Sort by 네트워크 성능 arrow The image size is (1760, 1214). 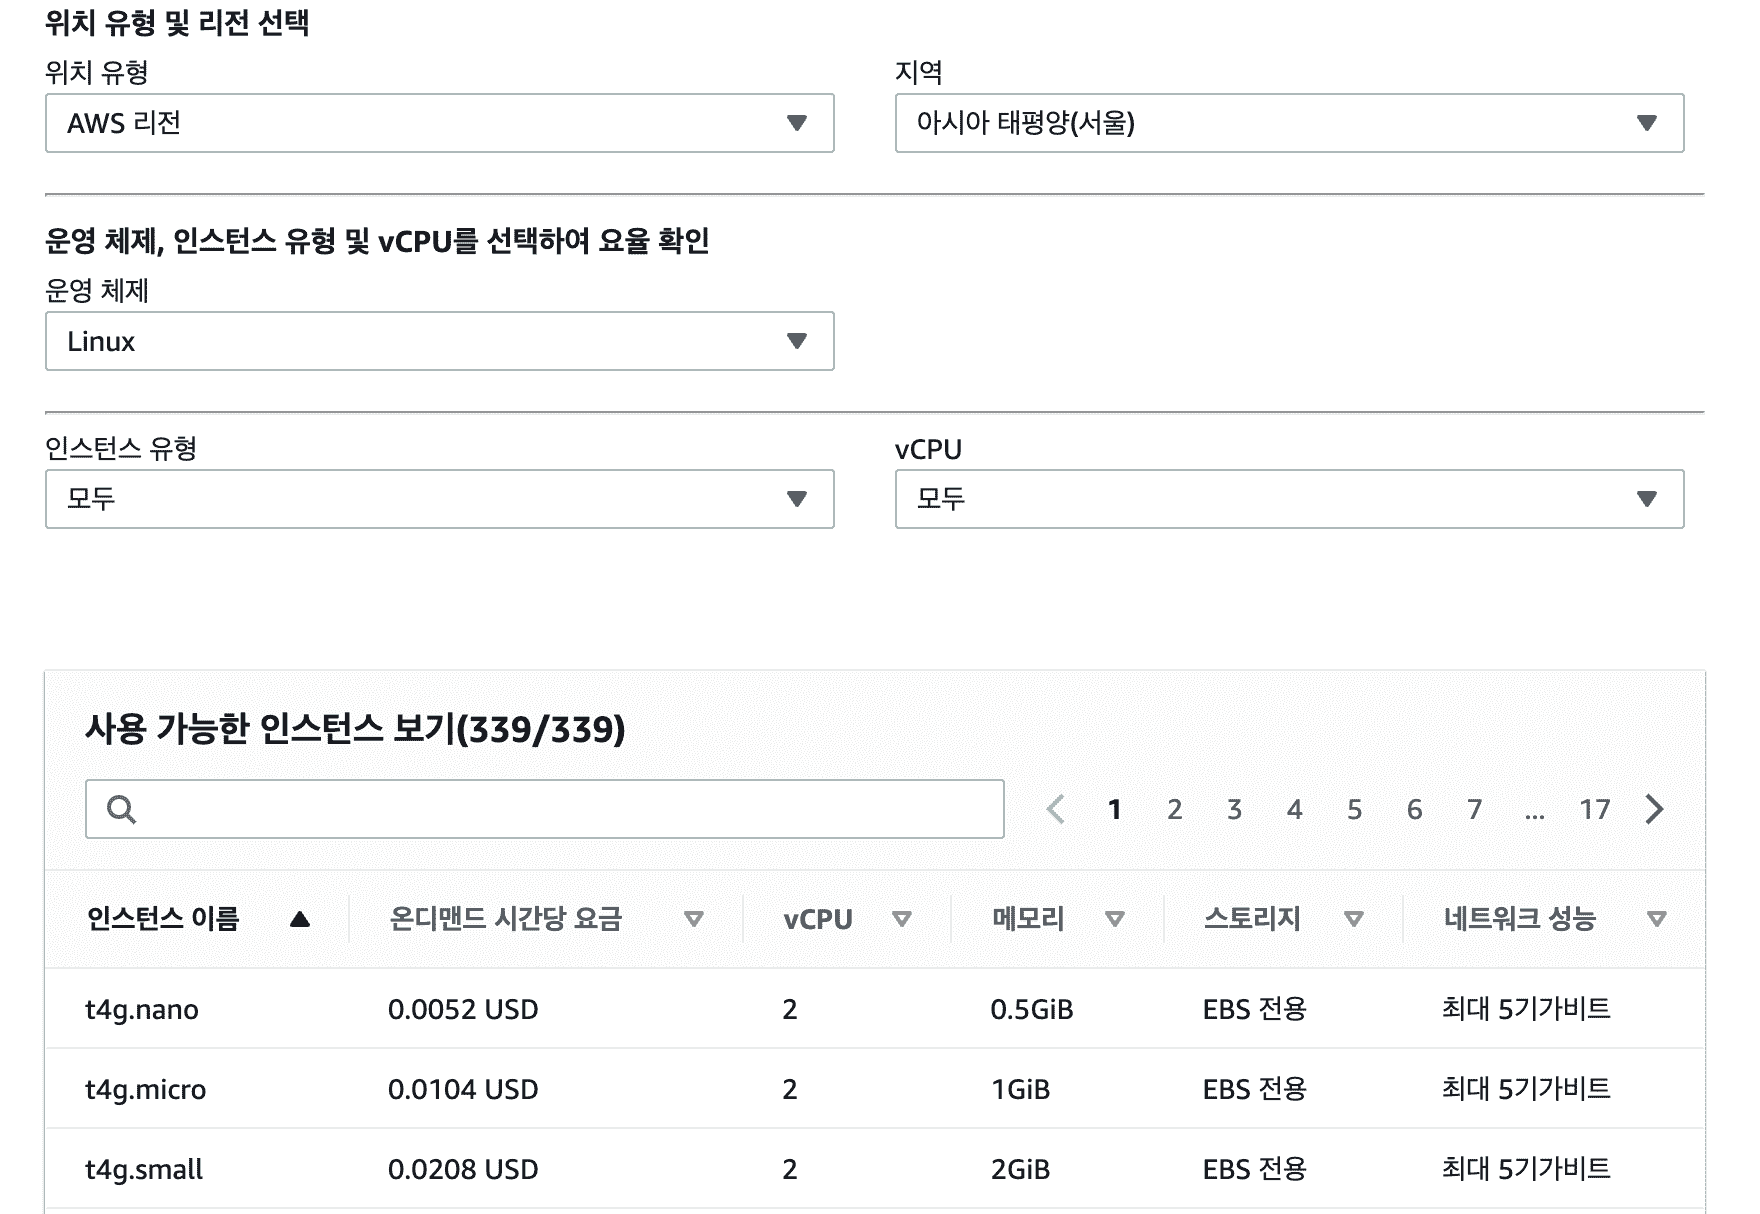pos(1656,919)
